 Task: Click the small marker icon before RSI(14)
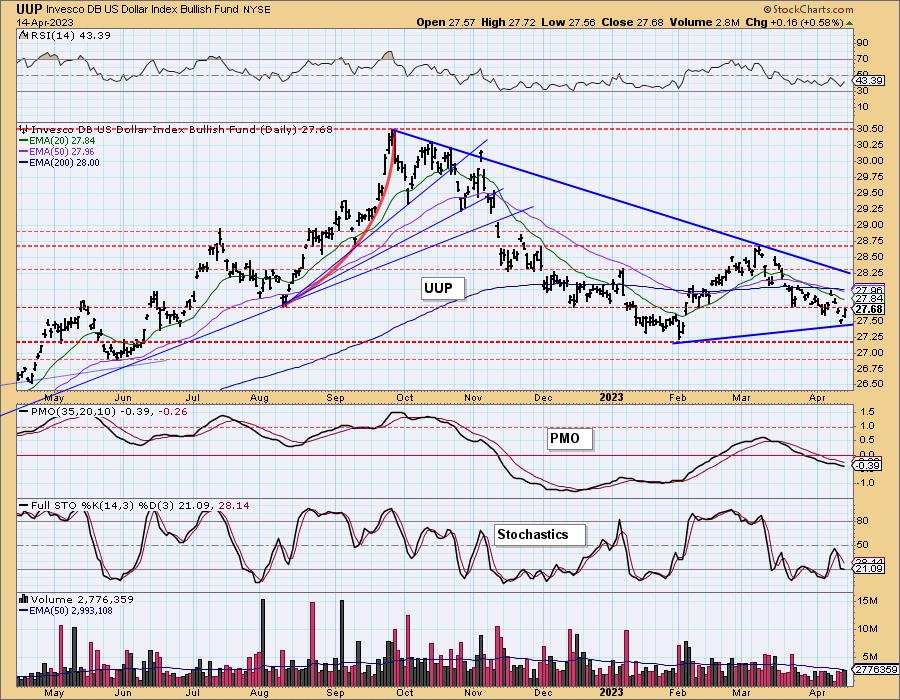click(23, 36)
